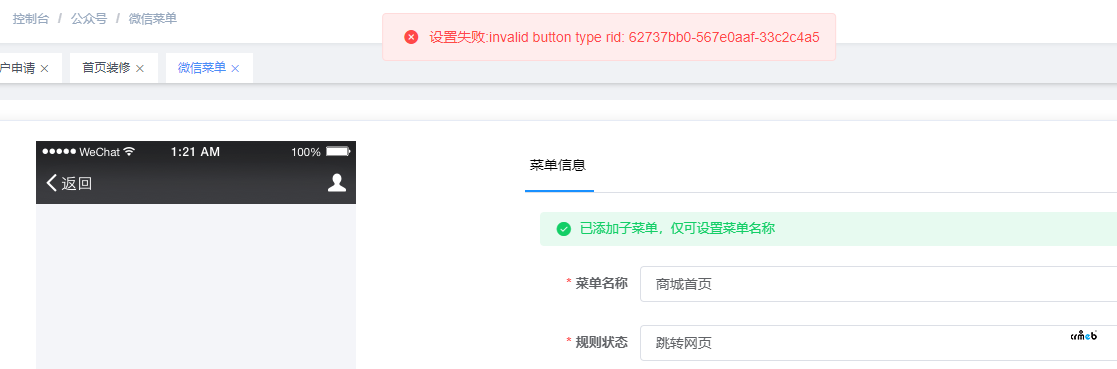Image resolution: width=1117 pixels, height=369 pixels.
Task: Click the back chevron next to 返回
Action: (51, 183)
